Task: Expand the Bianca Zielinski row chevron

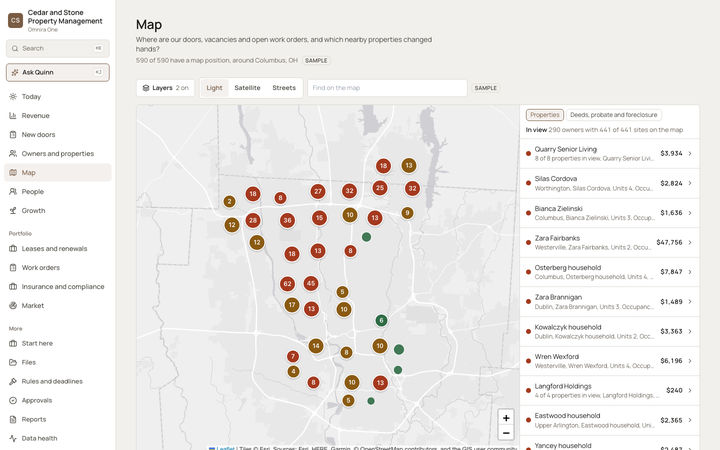Action: pyautogui.click(x=690, y=213)
